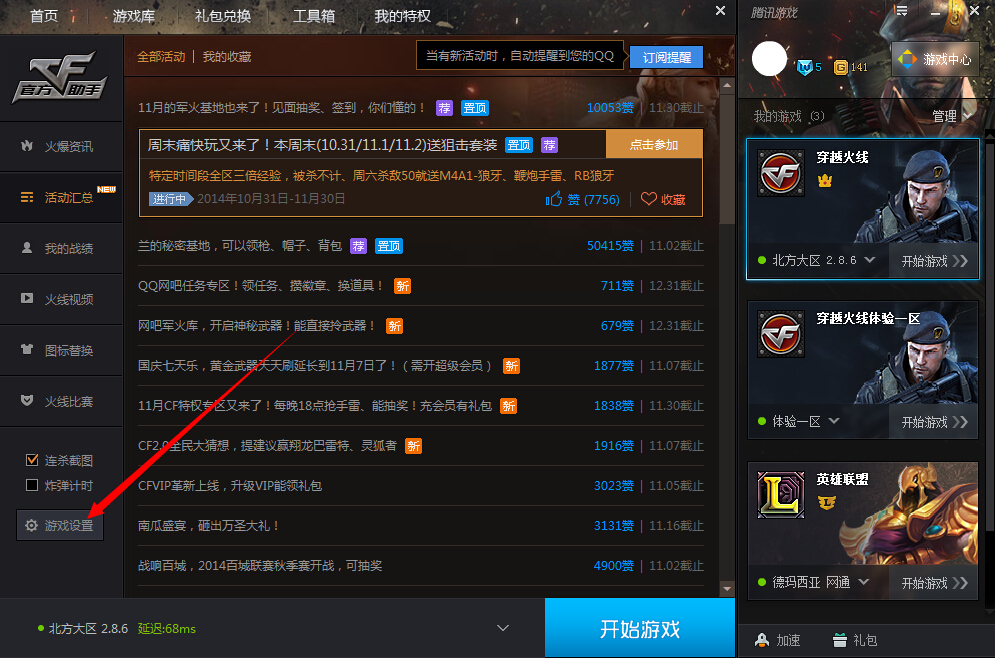Select the 全部活动 sub-tab
The image size is (995, 658).
[x=161, y=56]
